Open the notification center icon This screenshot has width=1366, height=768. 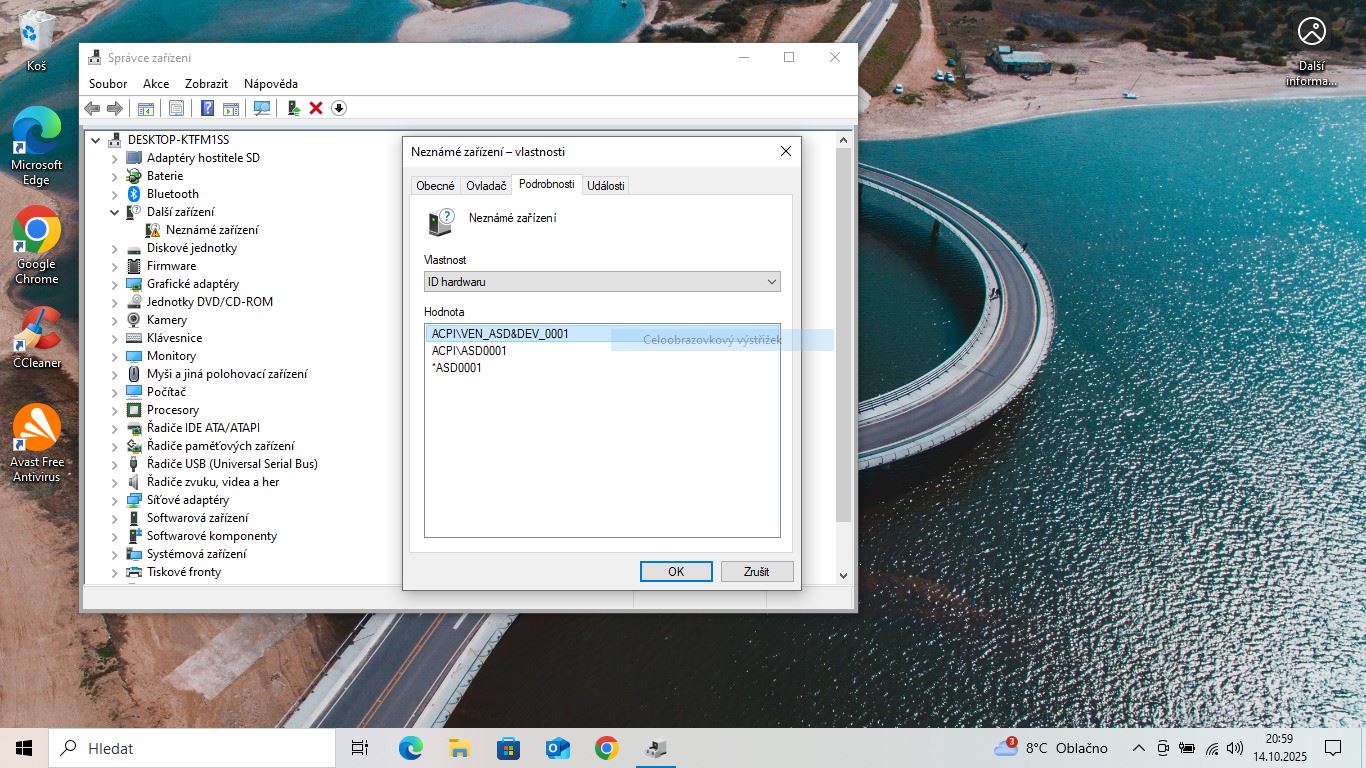pos(1332,748)
